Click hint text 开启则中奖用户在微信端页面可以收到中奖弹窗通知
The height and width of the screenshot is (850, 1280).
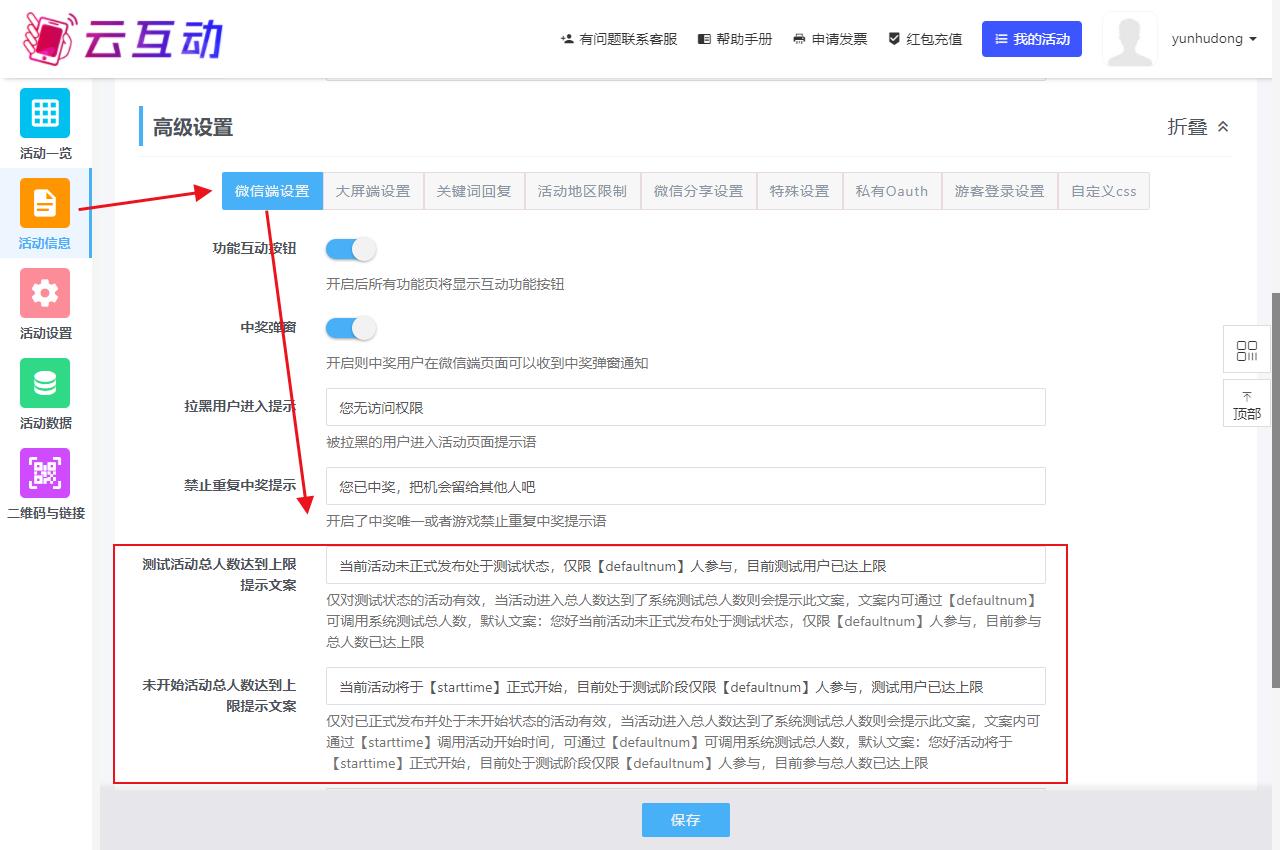click(x=487, y=363)
